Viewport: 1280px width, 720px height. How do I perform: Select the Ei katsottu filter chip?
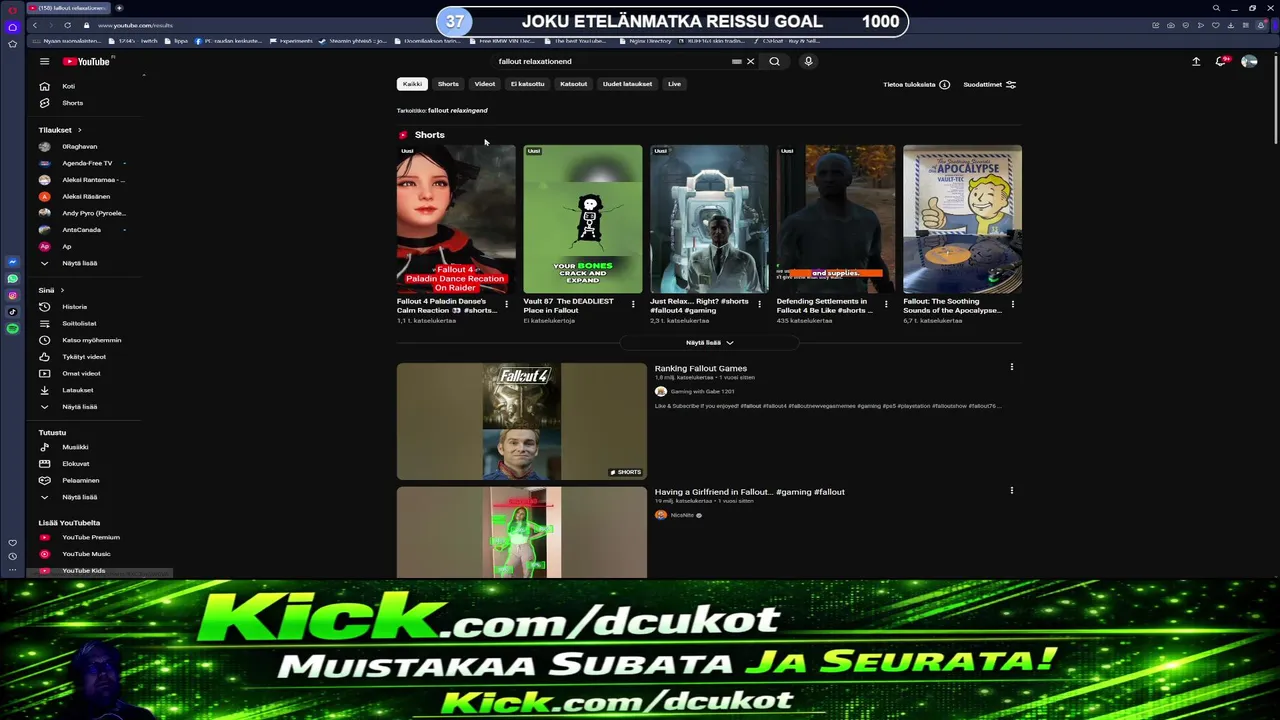(527, 84)
